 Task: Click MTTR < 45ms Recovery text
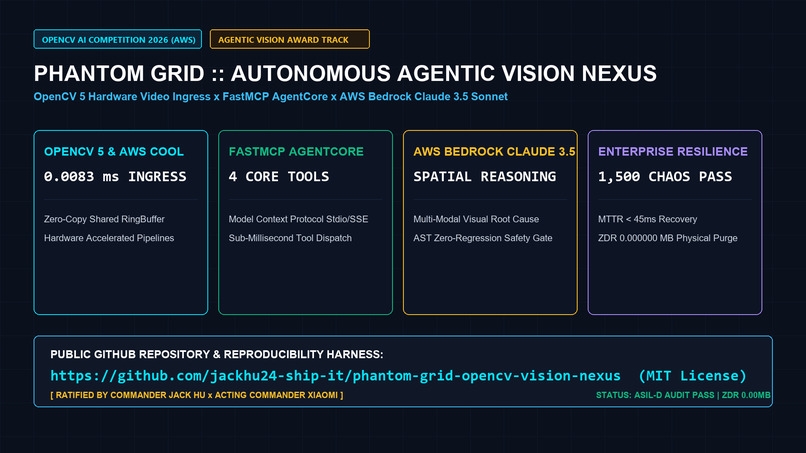(x=648, y=219)
